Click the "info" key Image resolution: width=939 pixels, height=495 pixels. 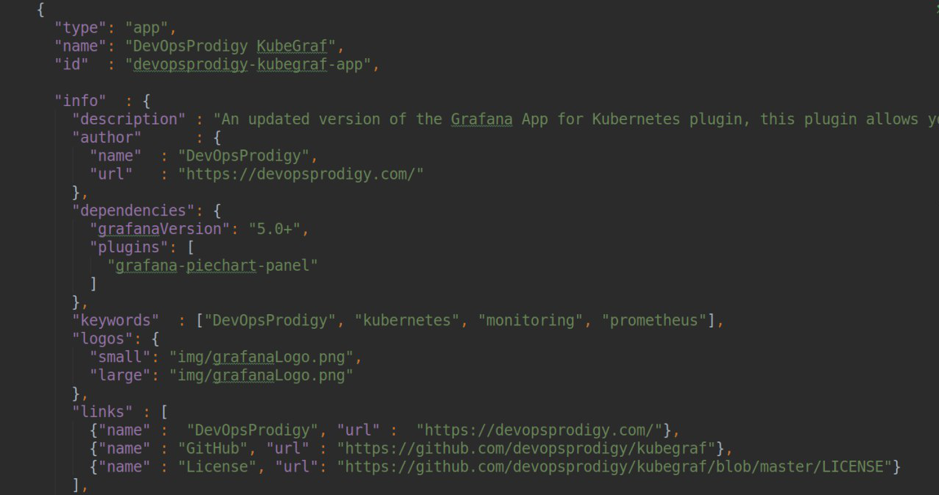pos(80,101)
